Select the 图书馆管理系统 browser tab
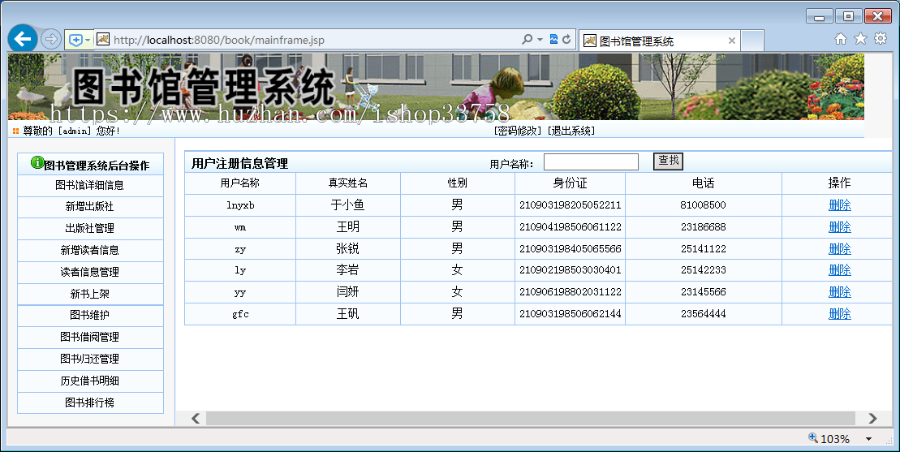Screen dimensions: 900x452 (x=659, y=41)
